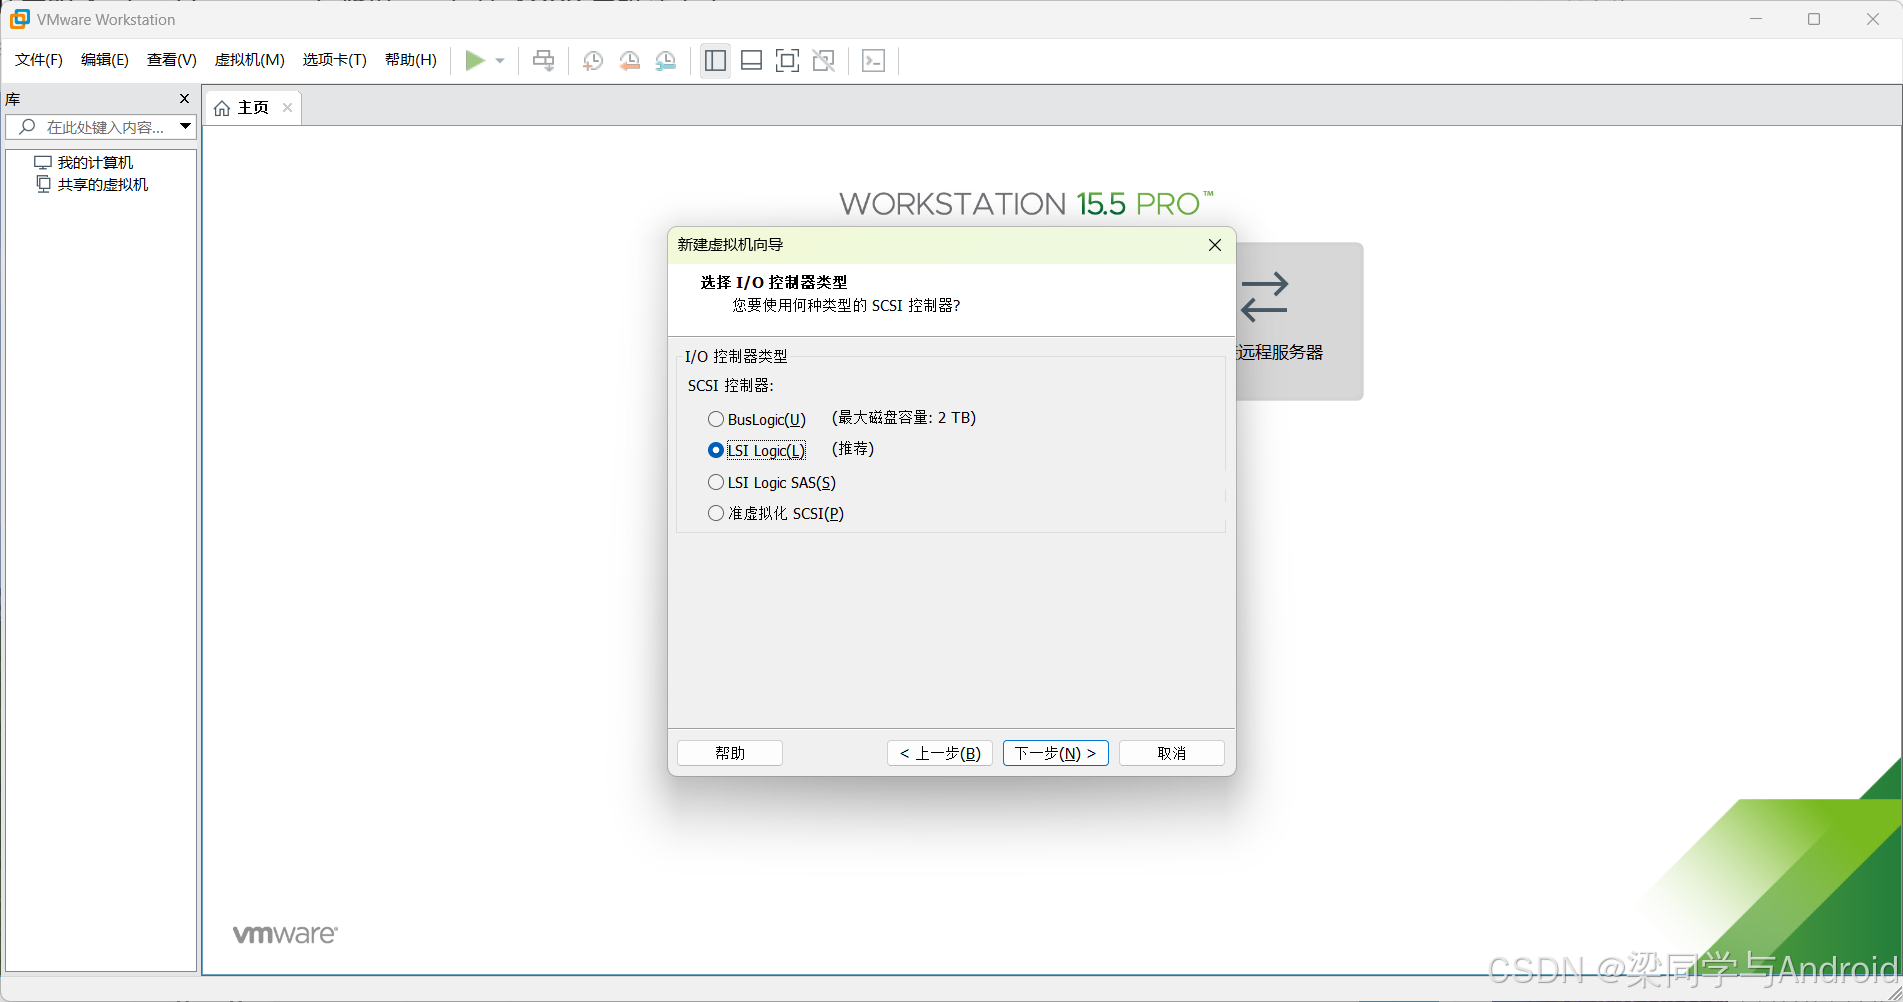Select the 准虚拟化 SCSI(P) radio button

716,513
